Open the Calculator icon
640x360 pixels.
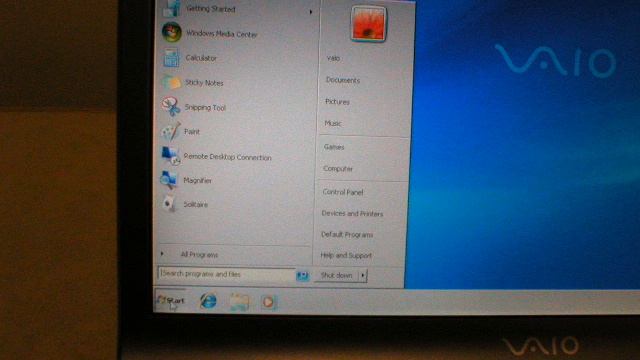[x=171, y=58]
